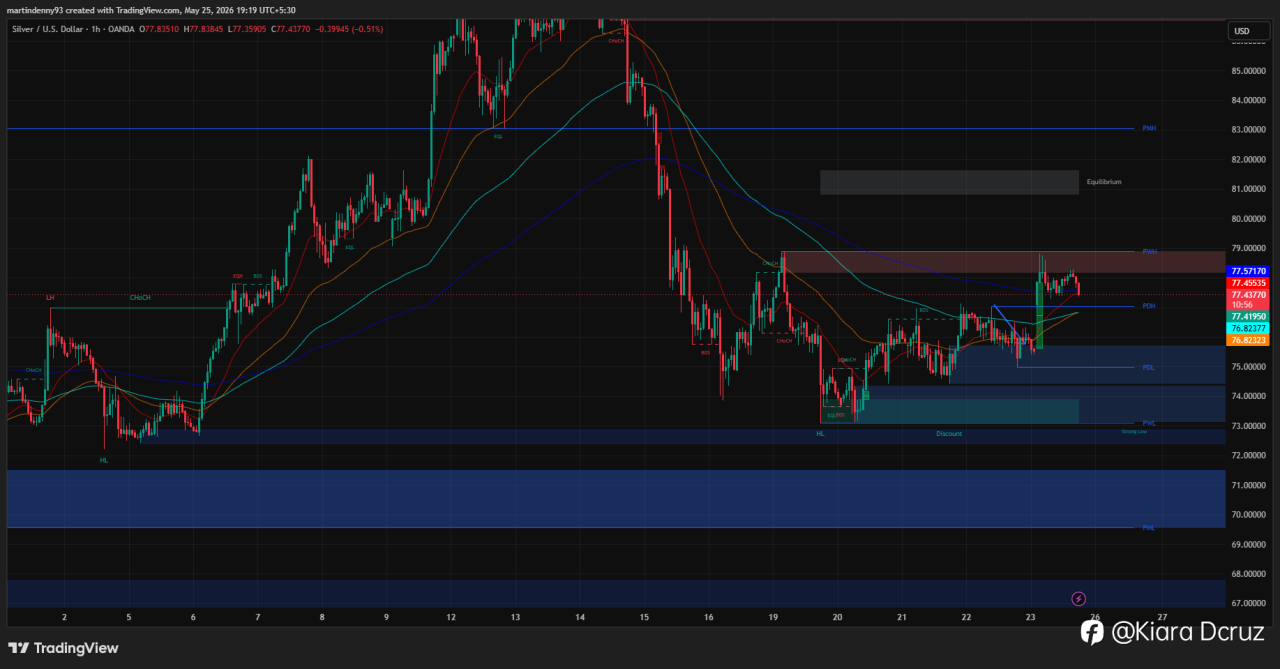
Task: Click the TradingView logo at bottom left
Action: click(64, 648)
